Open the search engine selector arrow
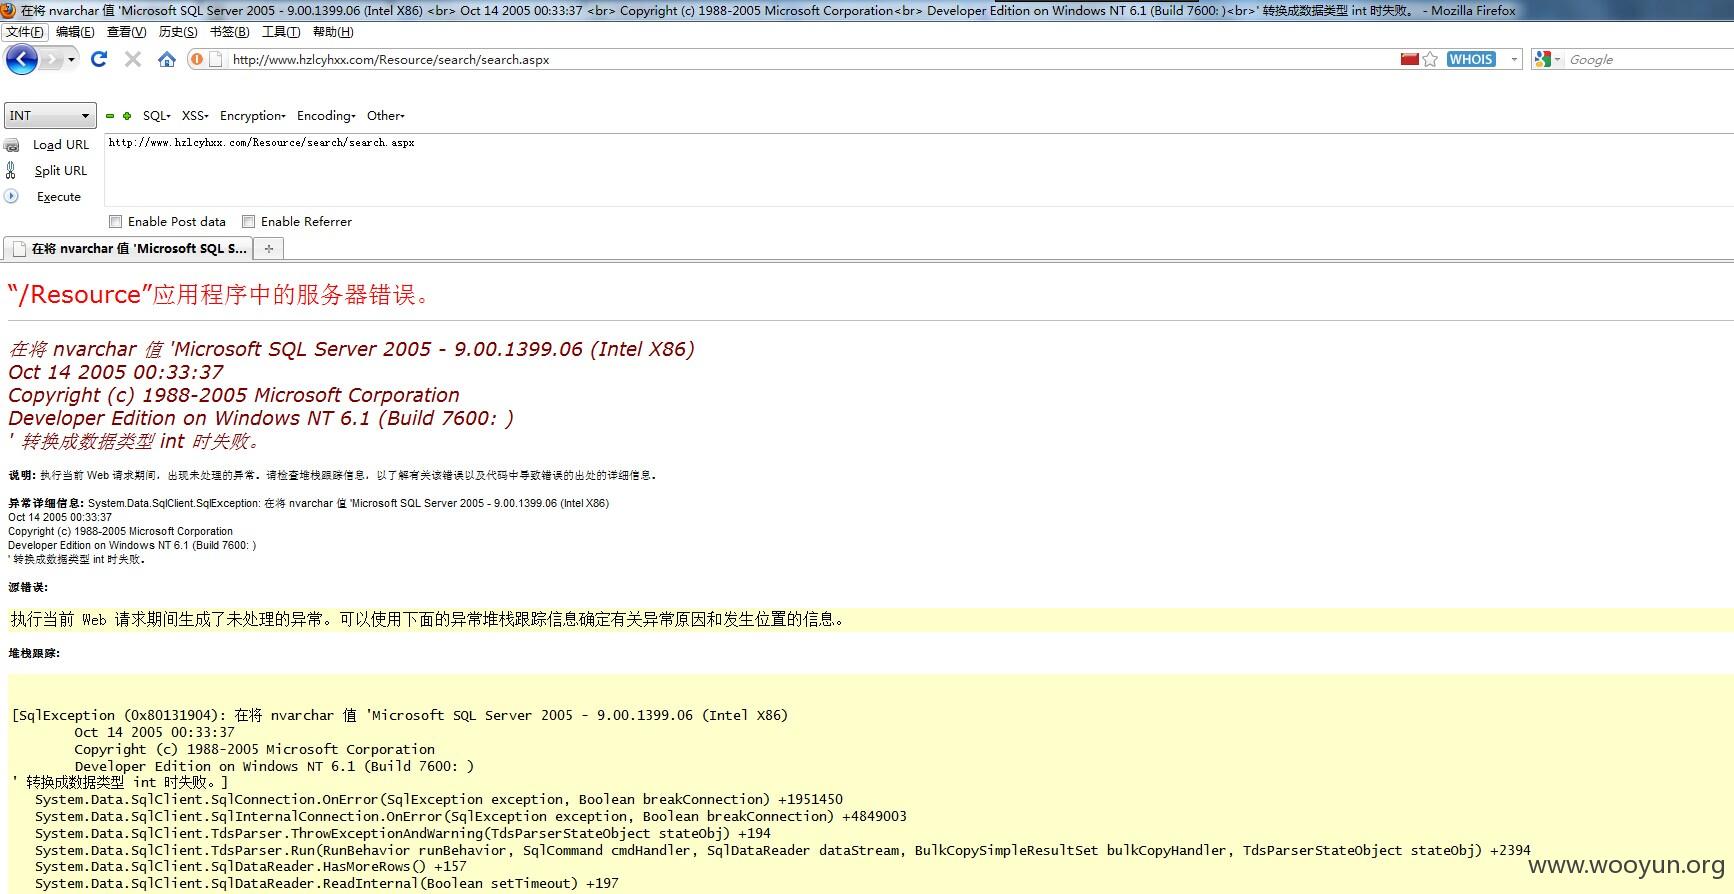The height and width of the screenshot is (894, 1734). [1557, 59]
